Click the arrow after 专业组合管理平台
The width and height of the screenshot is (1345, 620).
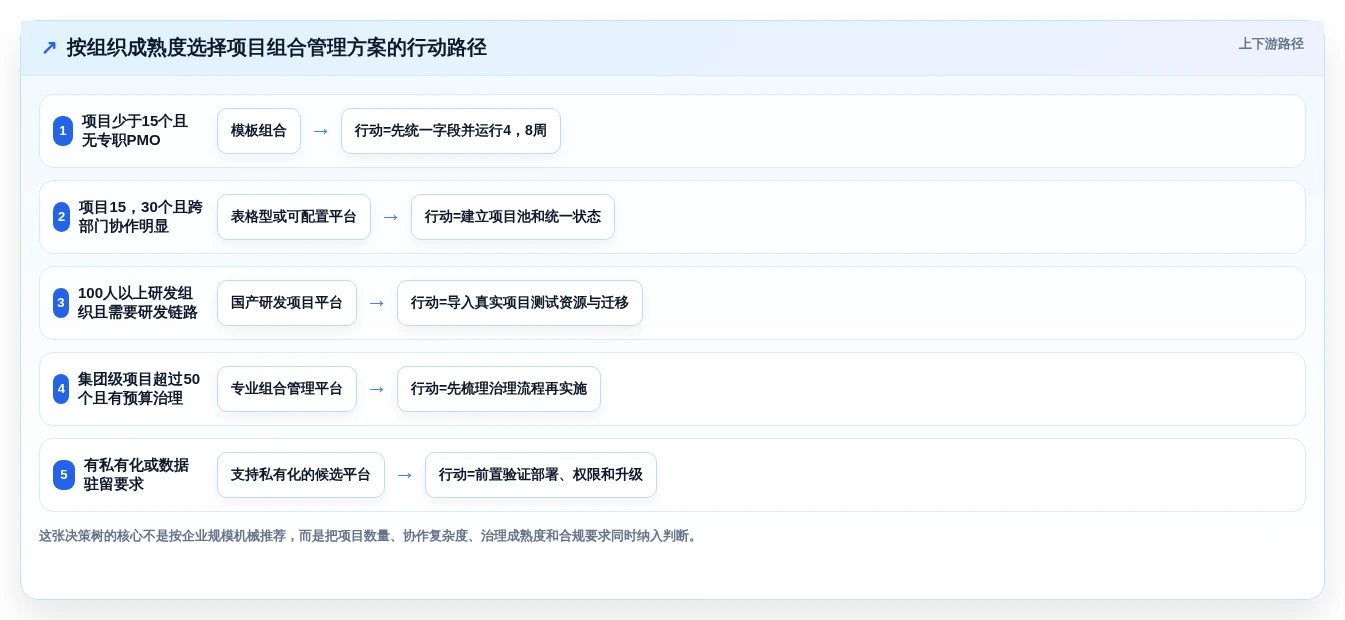377,389
